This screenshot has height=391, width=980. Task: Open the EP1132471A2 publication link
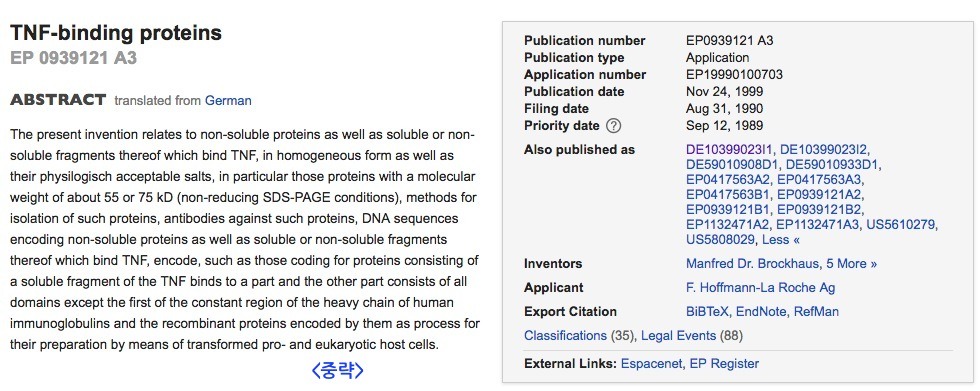pyautogui.click(x=729, y=225)
